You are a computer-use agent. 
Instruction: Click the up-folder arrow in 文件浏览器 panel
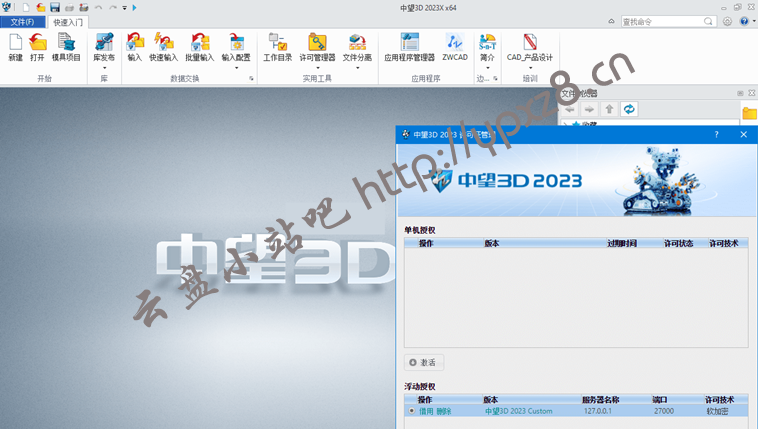pos(609,109)
